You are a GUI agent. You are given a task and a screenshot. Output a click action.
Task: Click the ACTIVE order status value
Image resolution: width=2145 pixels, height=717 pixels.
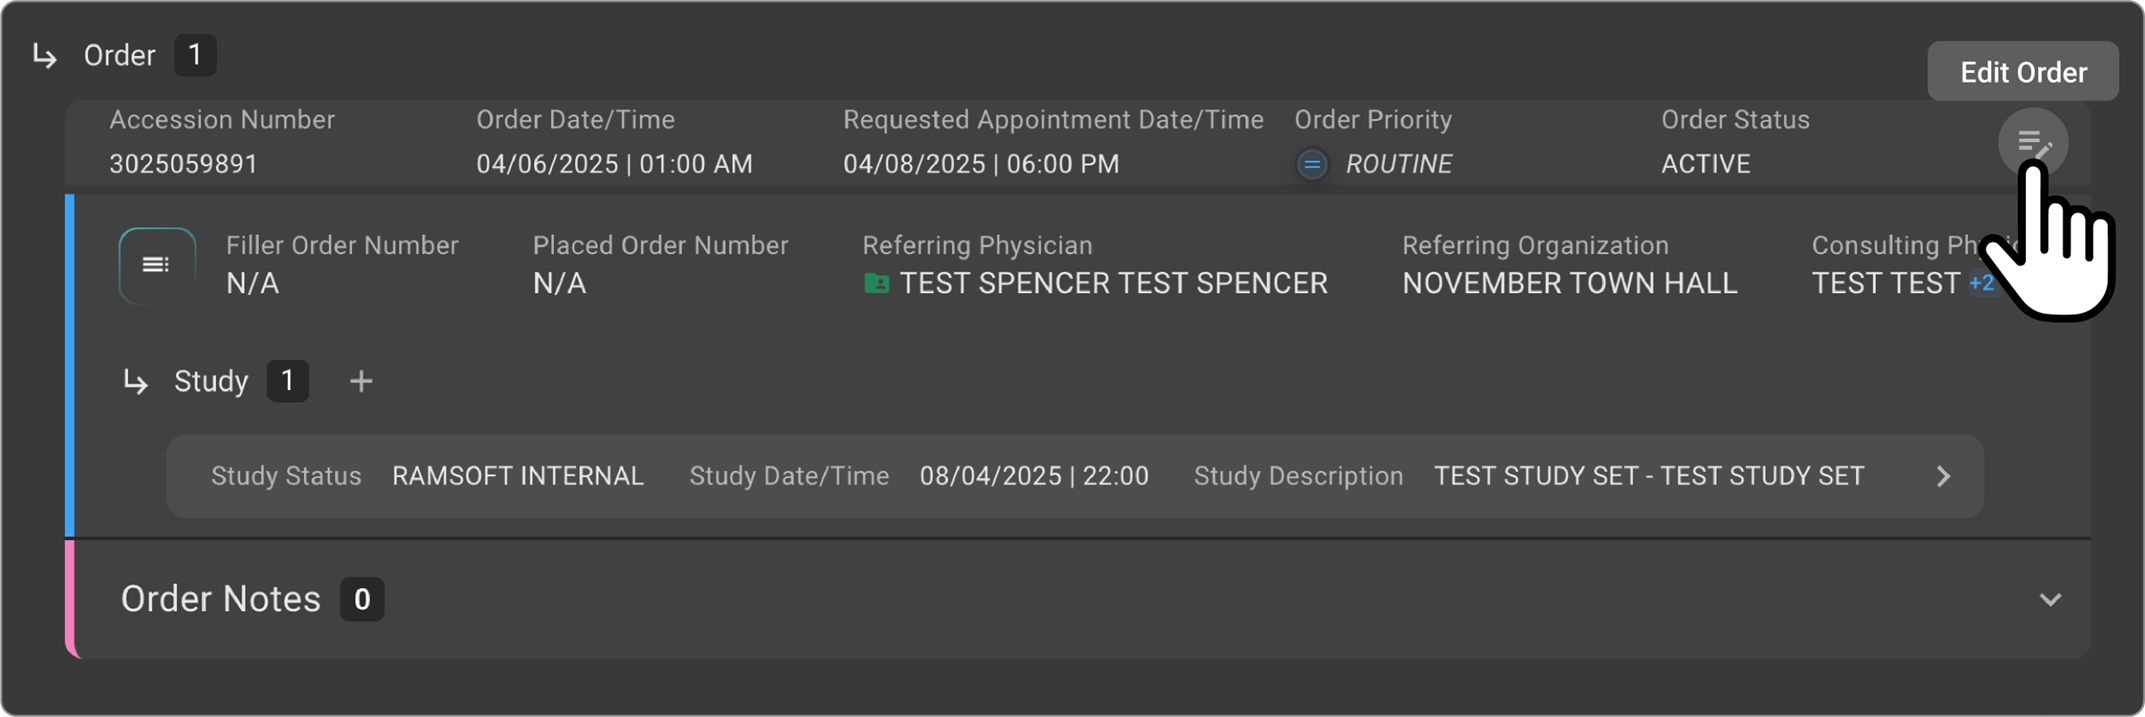1705,164
